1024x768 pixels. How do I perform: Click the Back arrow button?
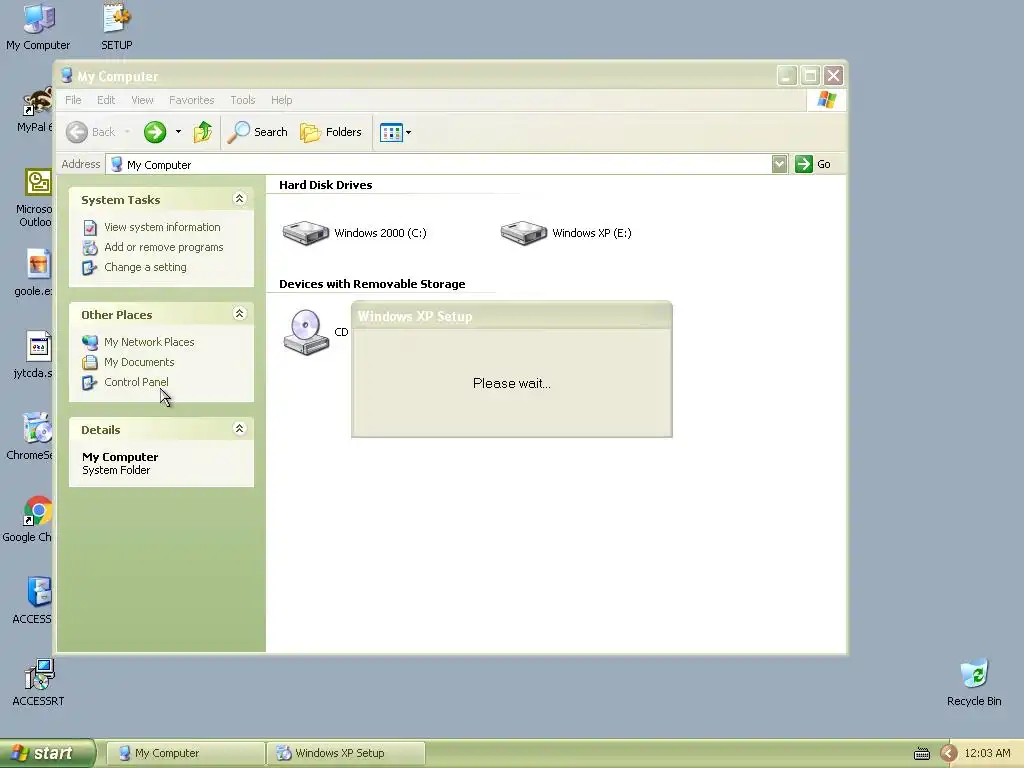coord(91,132)
